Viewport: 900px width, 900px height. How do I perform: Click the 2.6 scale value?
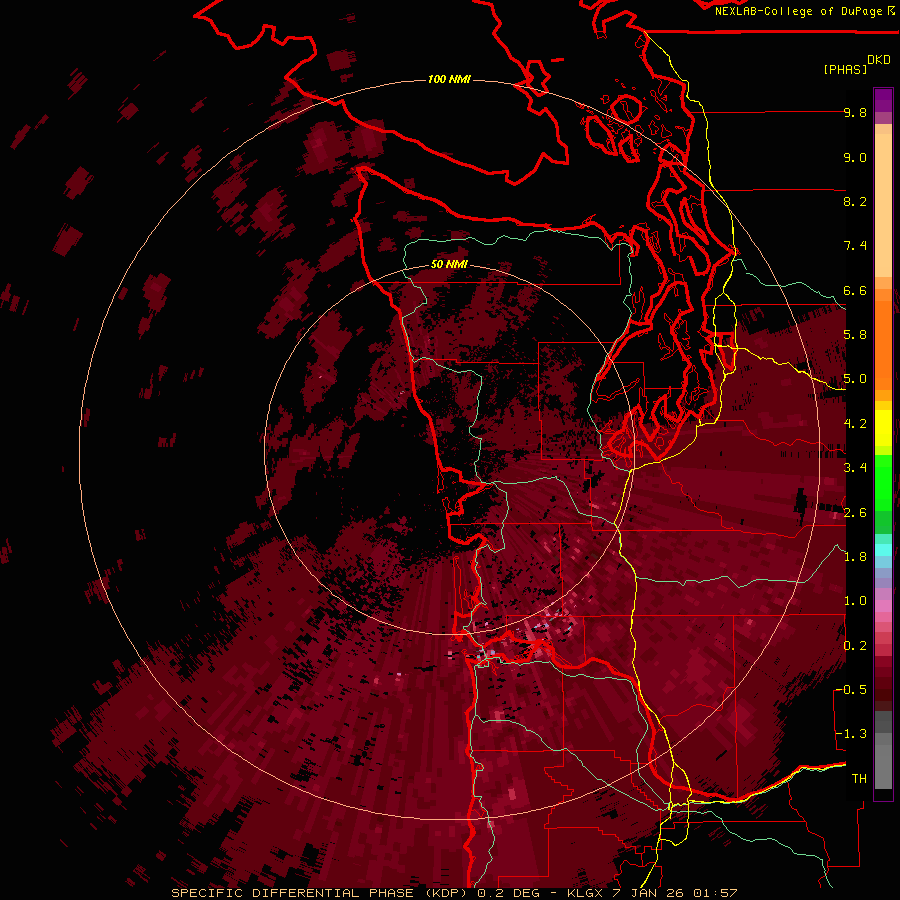coord(855,512)
